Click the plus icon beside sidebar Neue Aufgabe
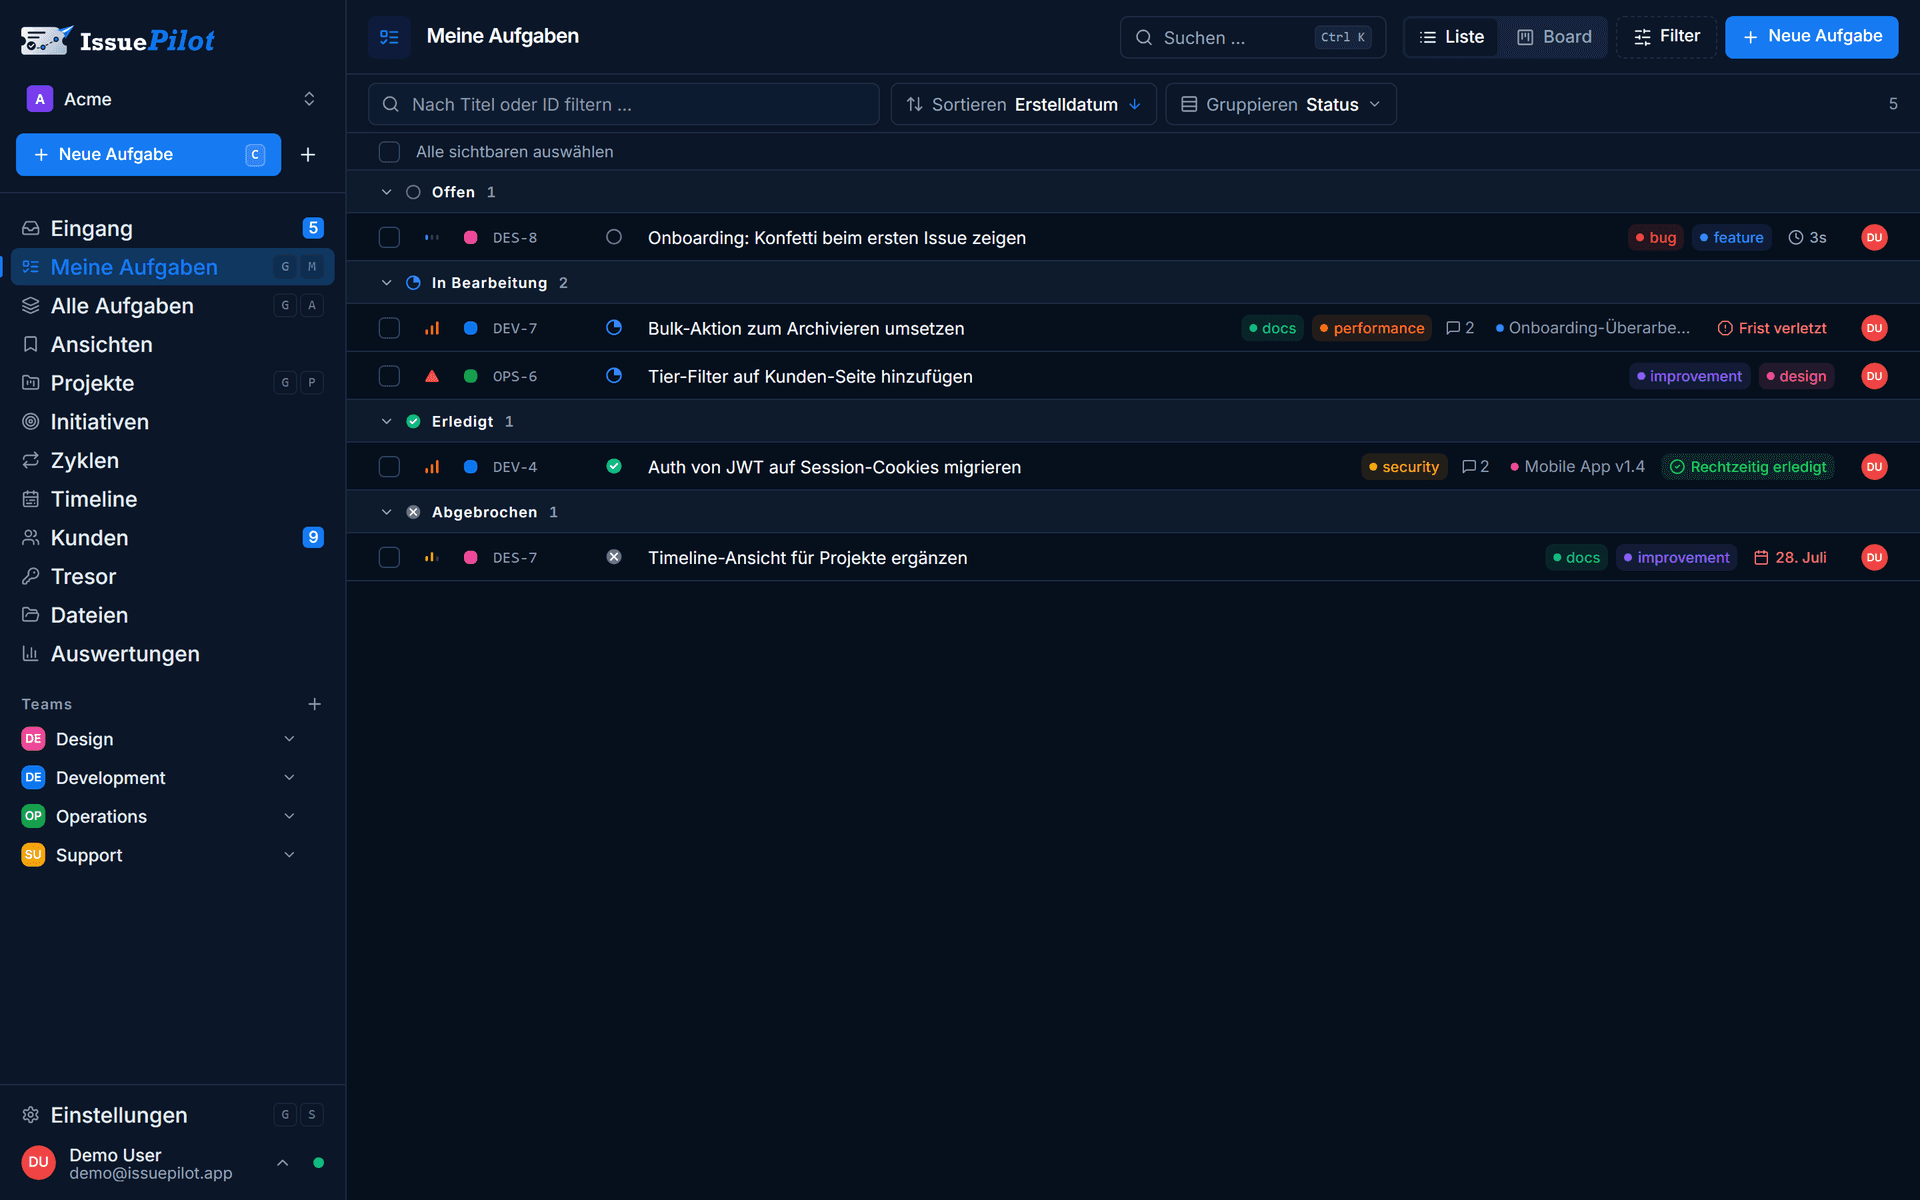Screen dimensions: 1920x1200 [308, 155]
